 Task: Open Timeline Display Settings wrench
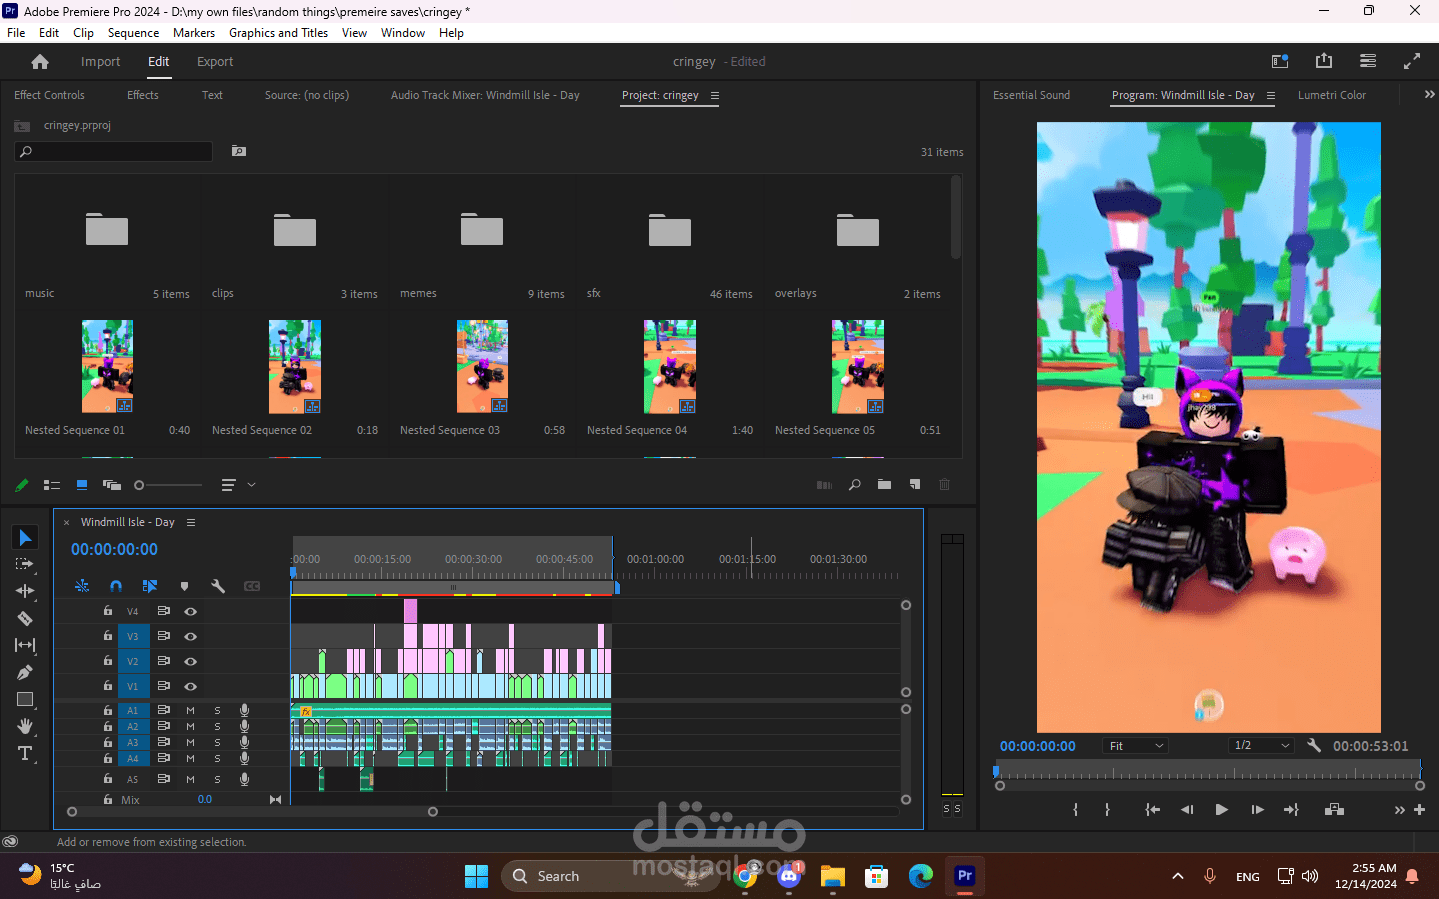pos(218,586)
